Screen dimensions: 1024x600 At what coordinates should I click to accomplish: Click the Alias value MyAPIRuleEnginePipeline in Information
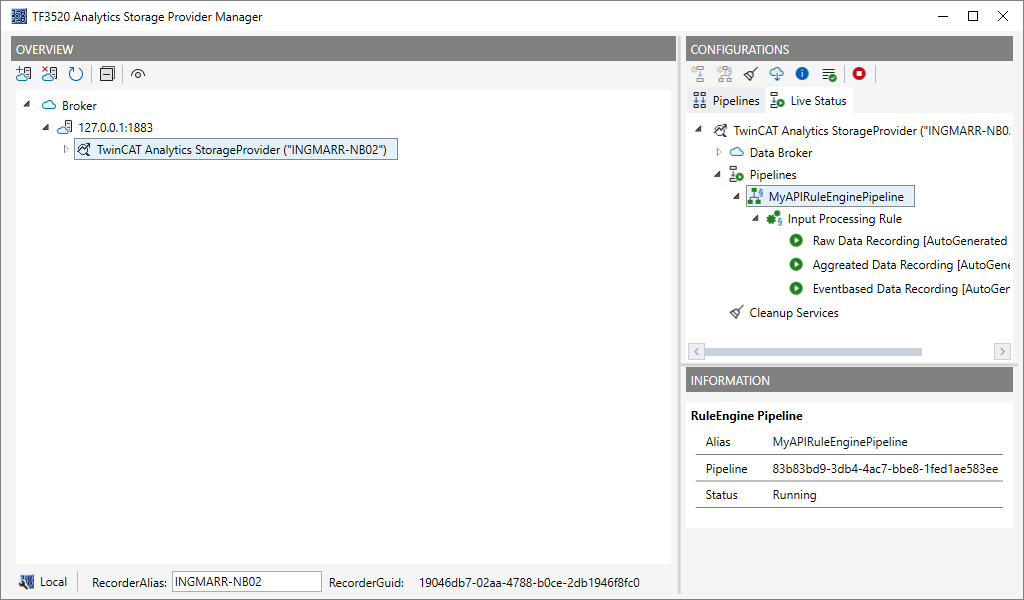click(x=840, y=442)
